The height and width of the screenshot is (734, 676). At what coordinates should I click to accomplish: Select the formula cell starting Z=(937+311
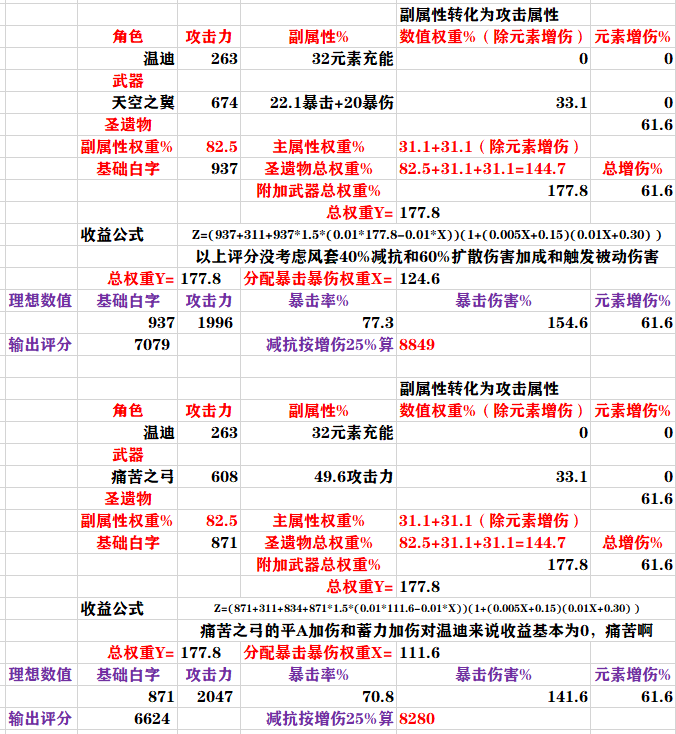426,235
